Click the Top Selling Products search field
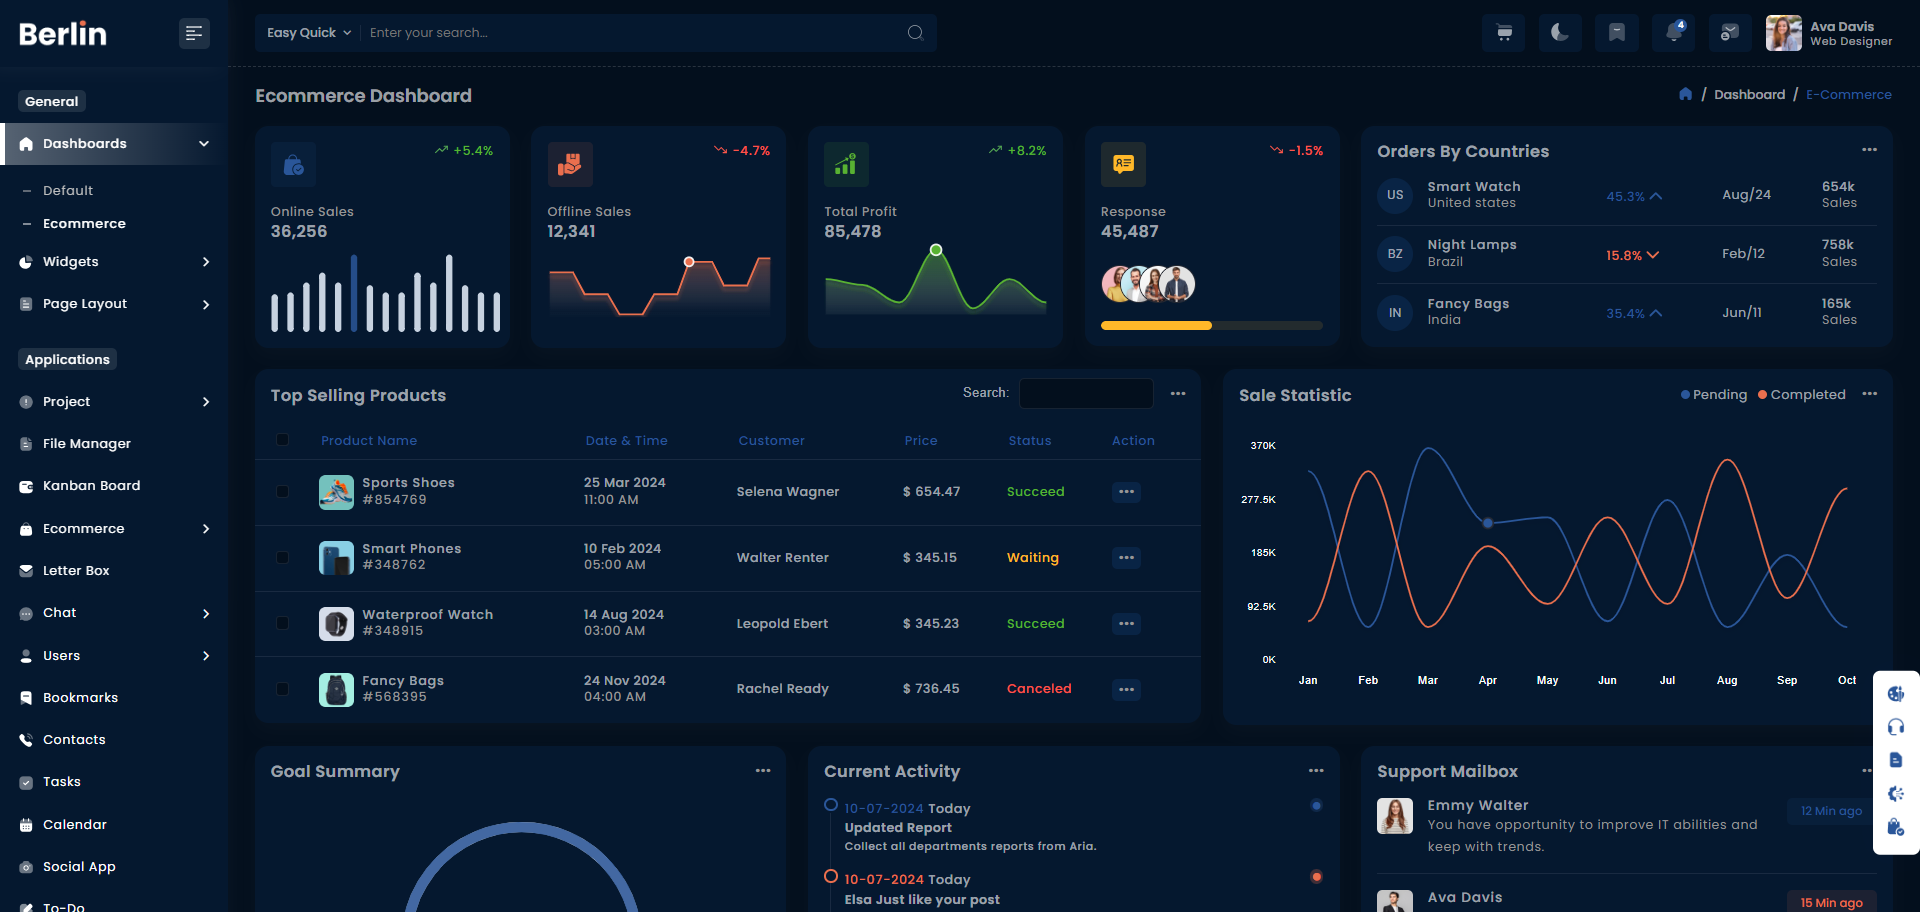Viewport: 1920px width, 912px height. coord(1086,393)
